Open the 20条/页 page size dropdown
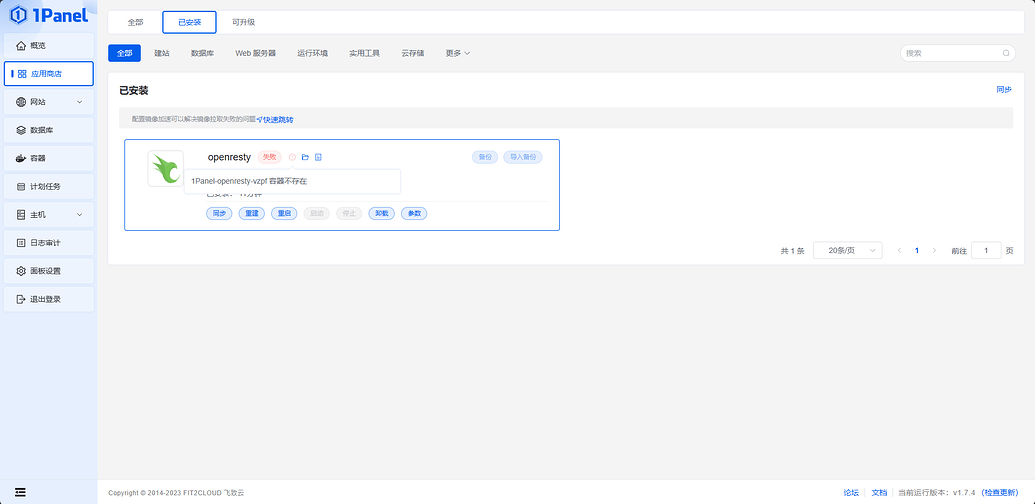 (x=848, y=251)
